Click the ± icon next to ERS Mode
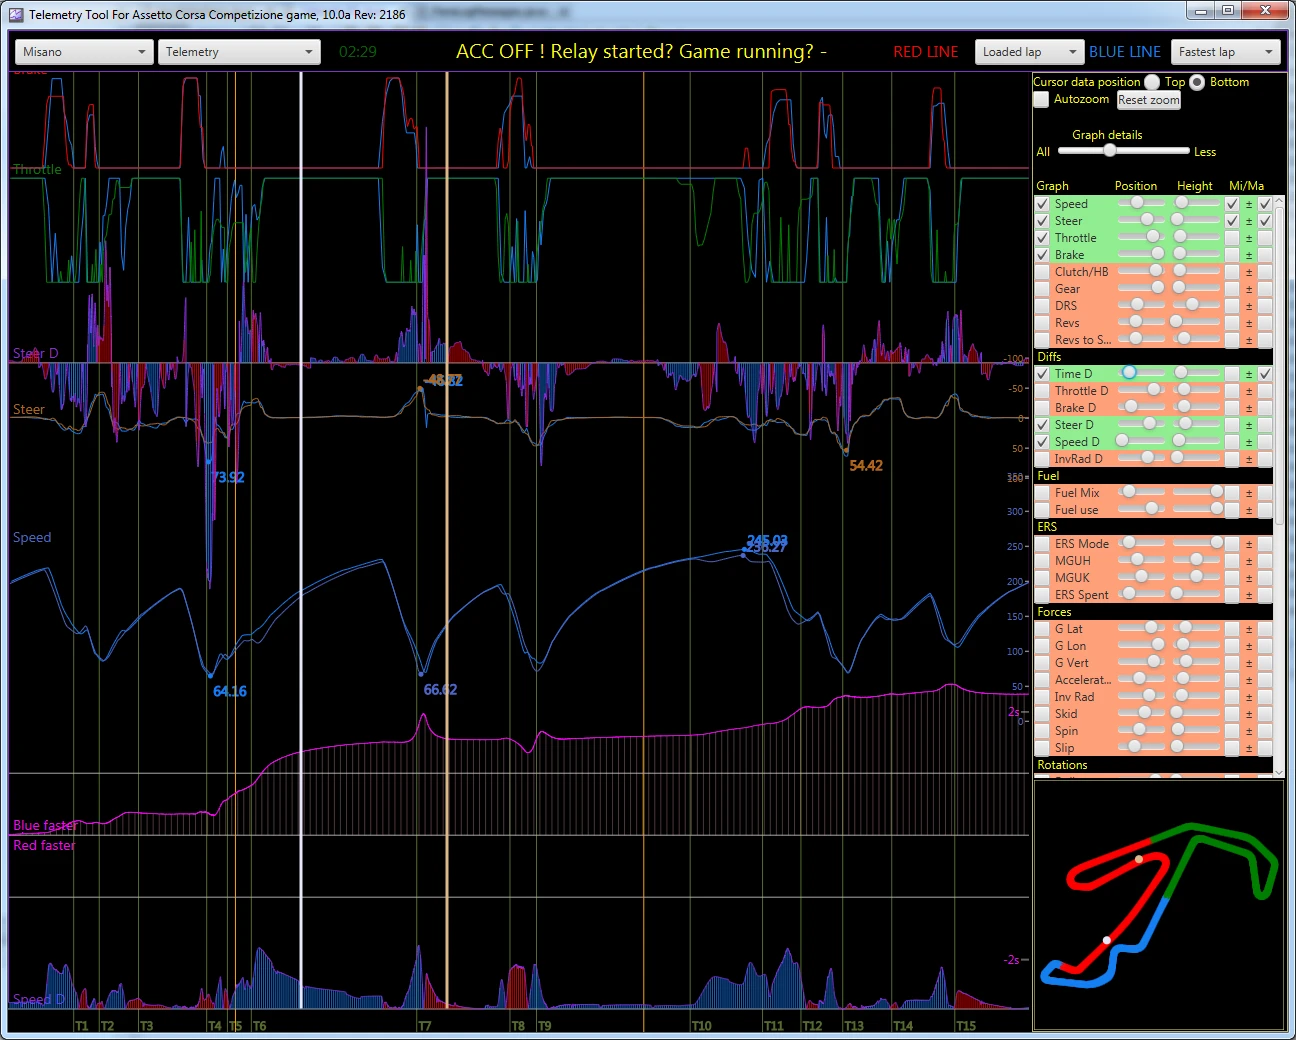 pyautogui.click(x=1248, y=543)
